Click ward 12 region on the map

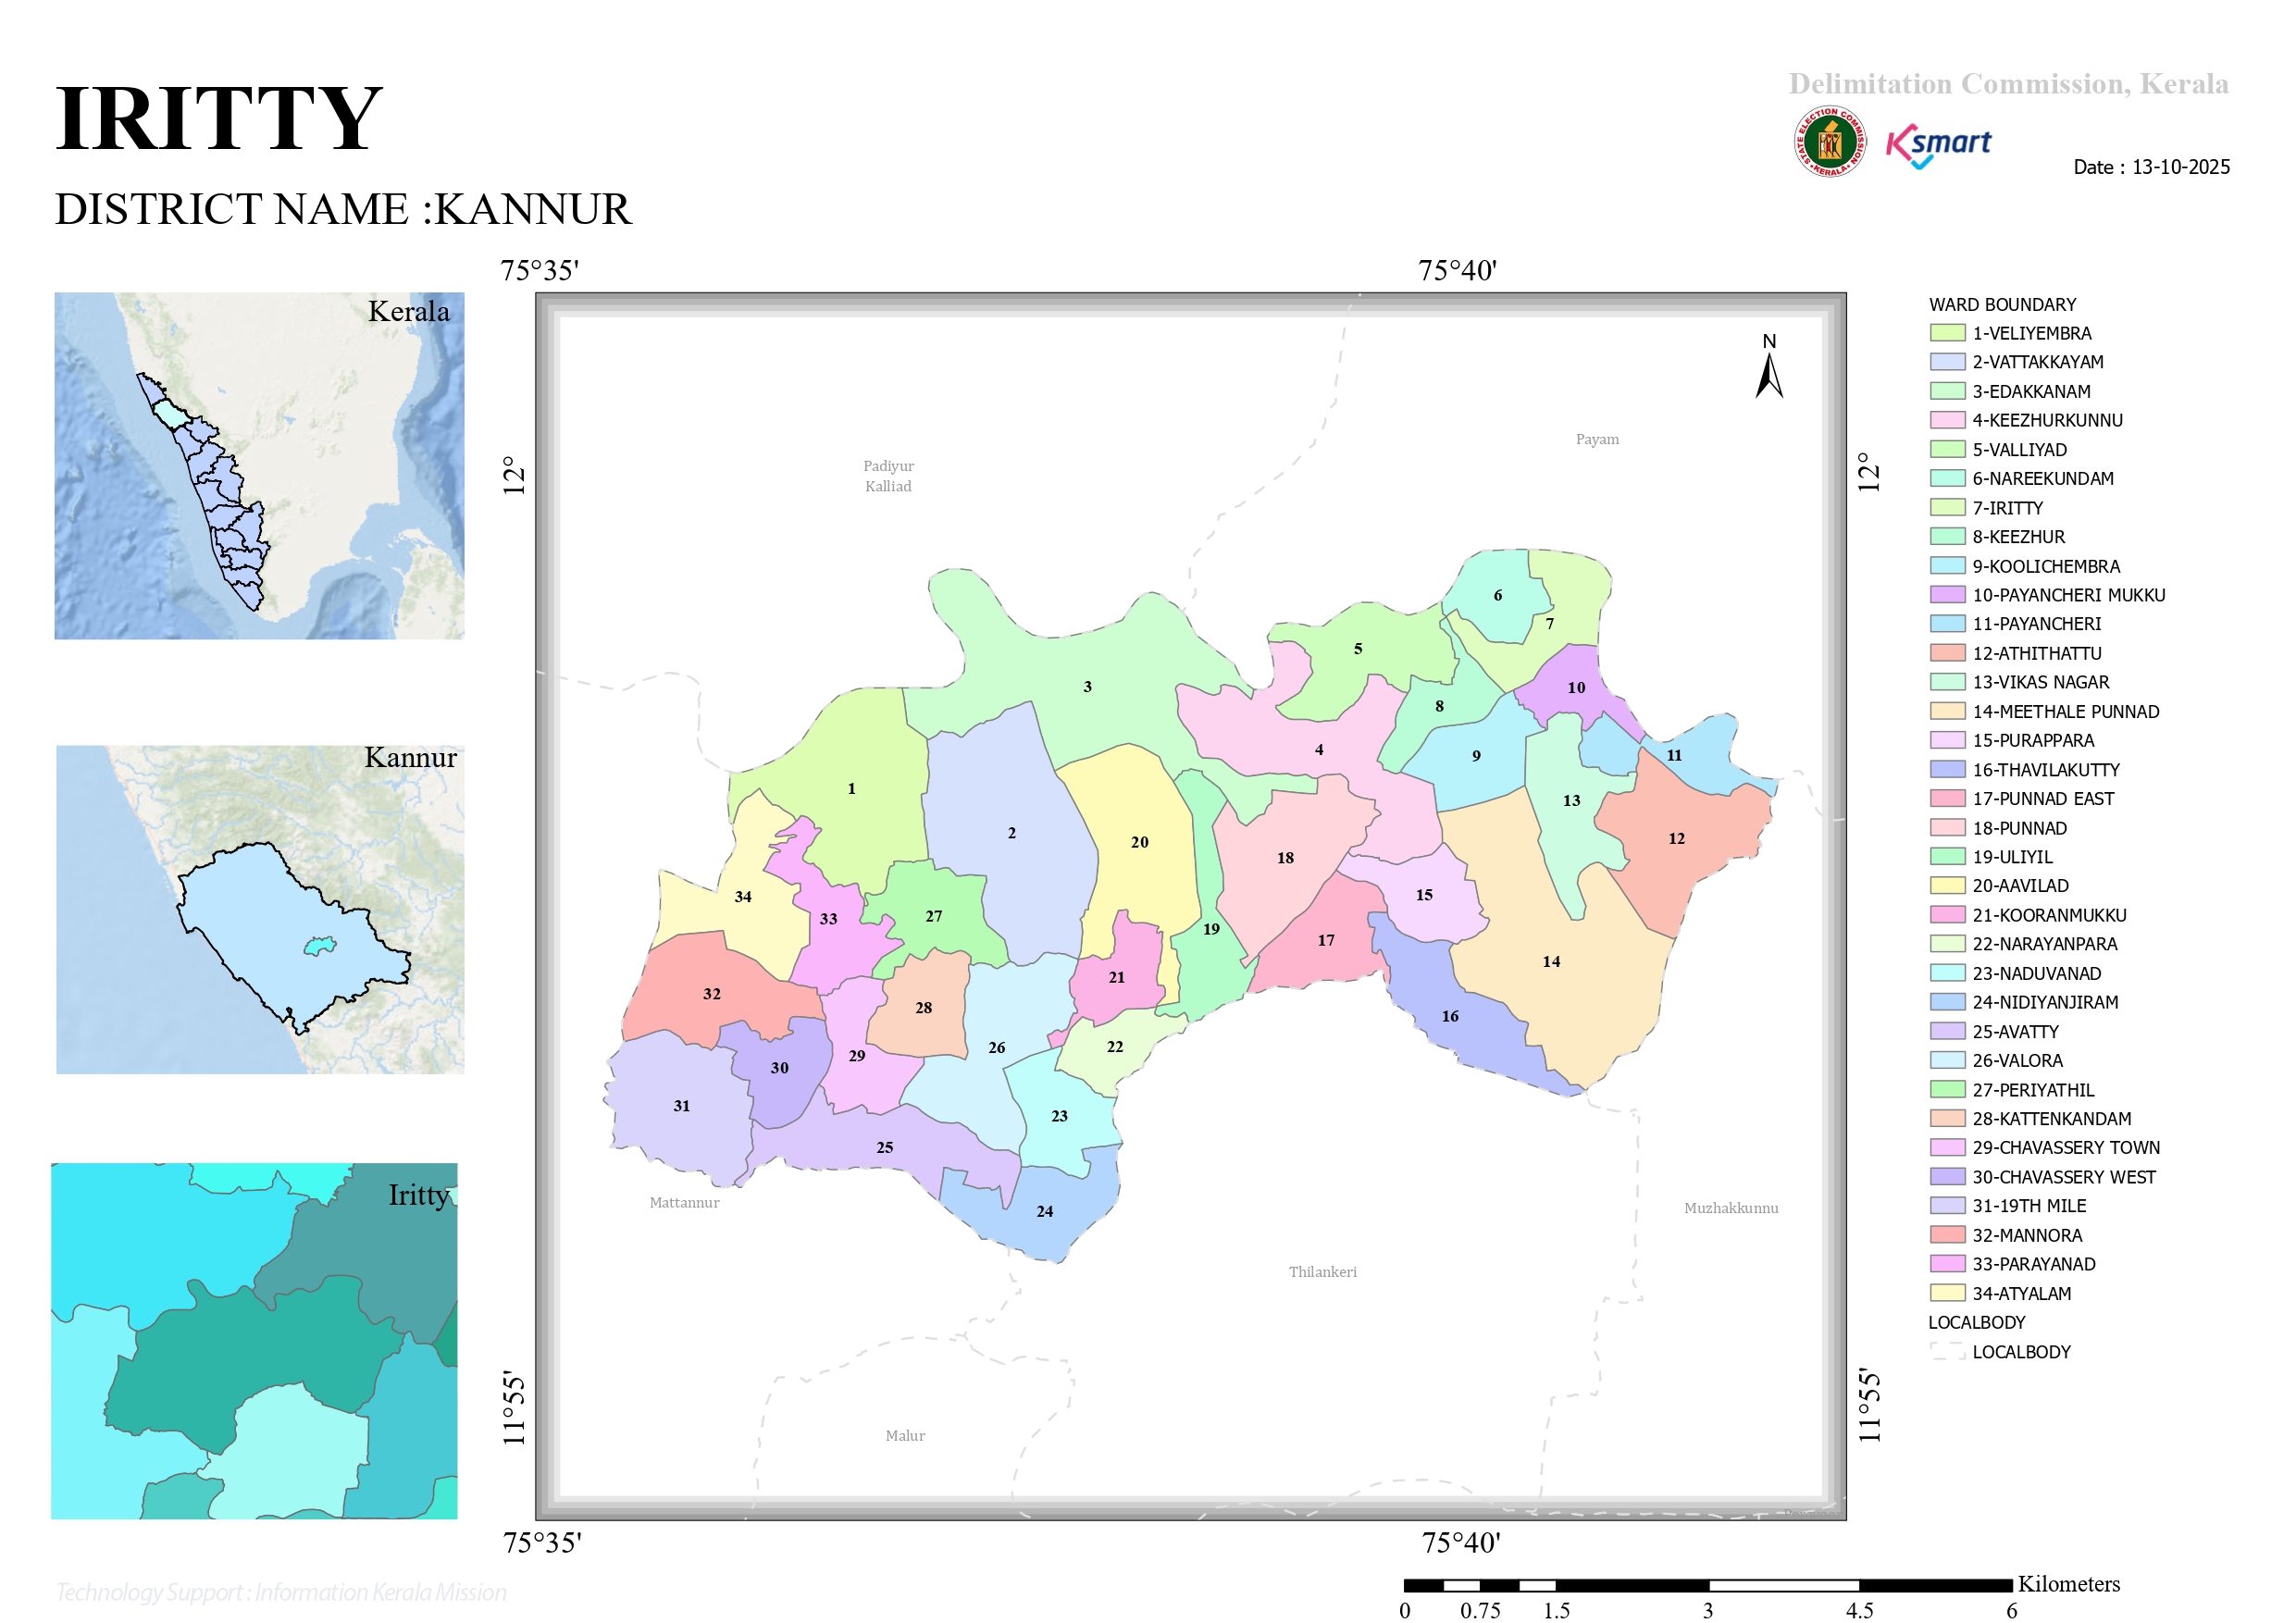[x=1676, y=838]
